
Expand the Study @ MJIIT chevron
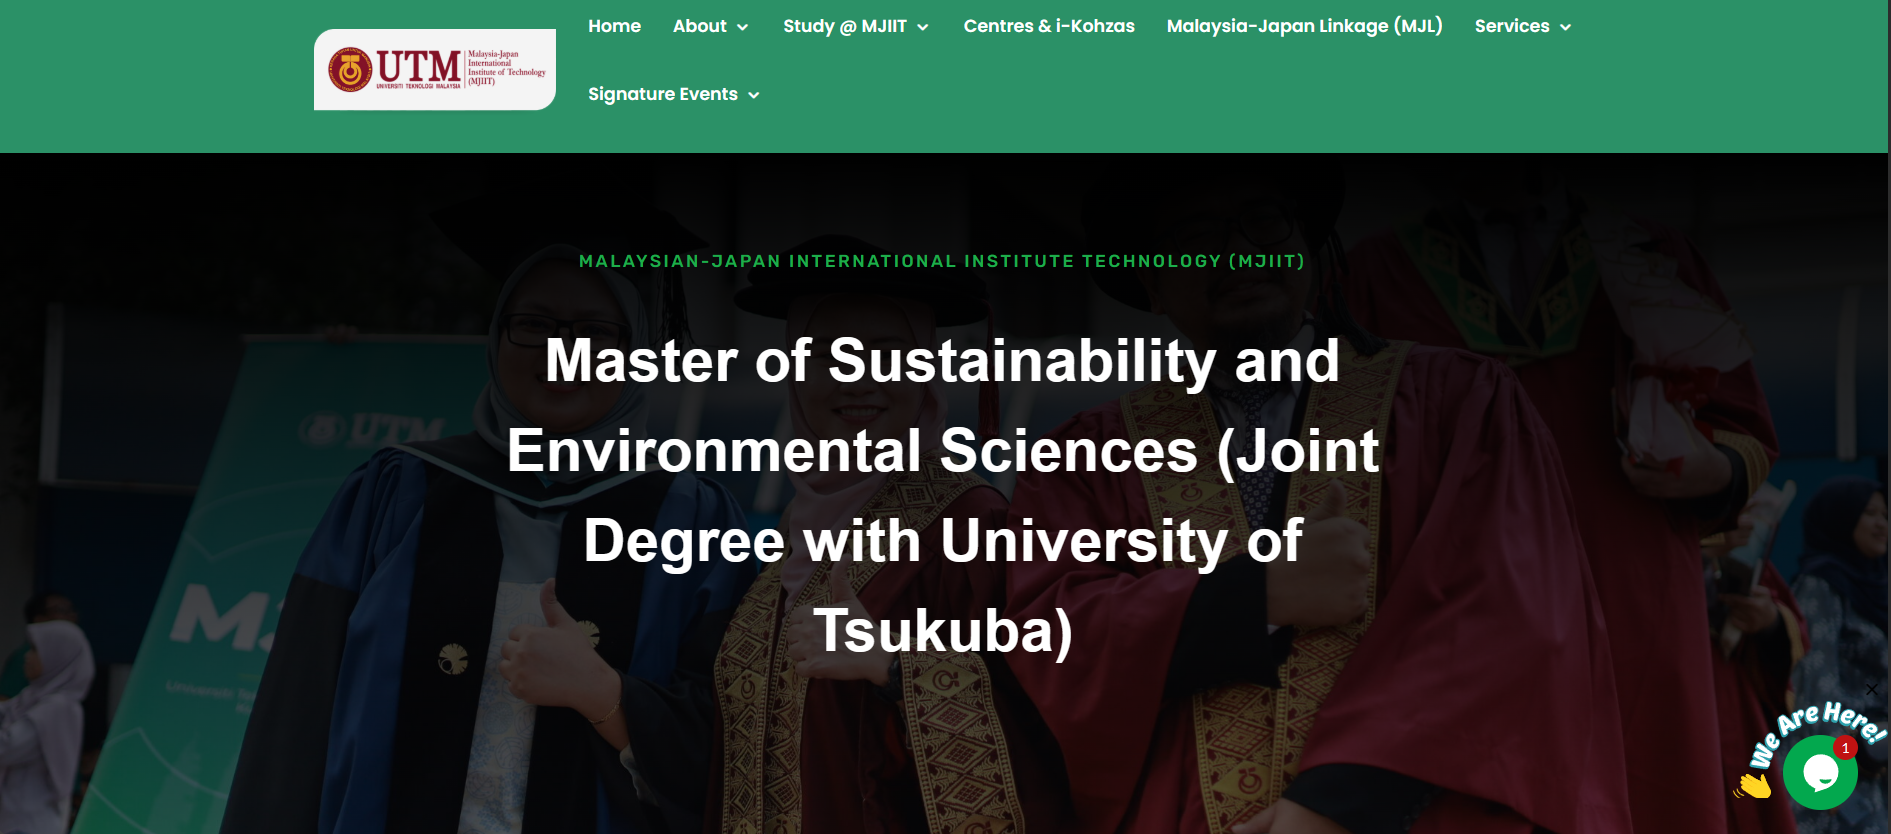point(923,28)
